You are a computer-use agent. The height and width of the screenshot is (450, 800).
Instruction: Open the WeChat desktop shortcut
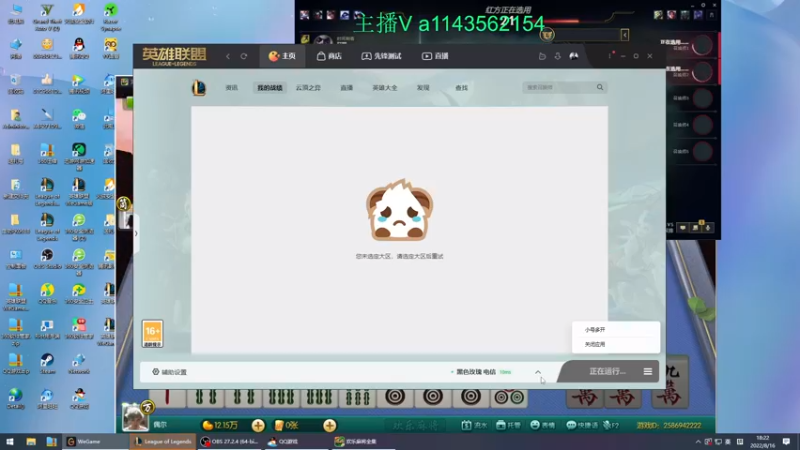(x=79, y=119)
